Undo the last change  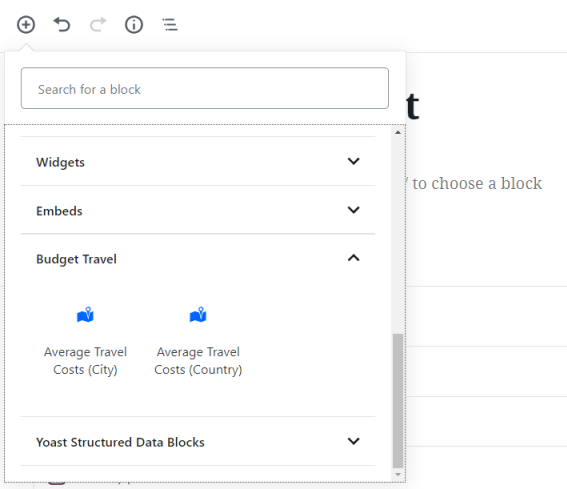click(62, 25)
